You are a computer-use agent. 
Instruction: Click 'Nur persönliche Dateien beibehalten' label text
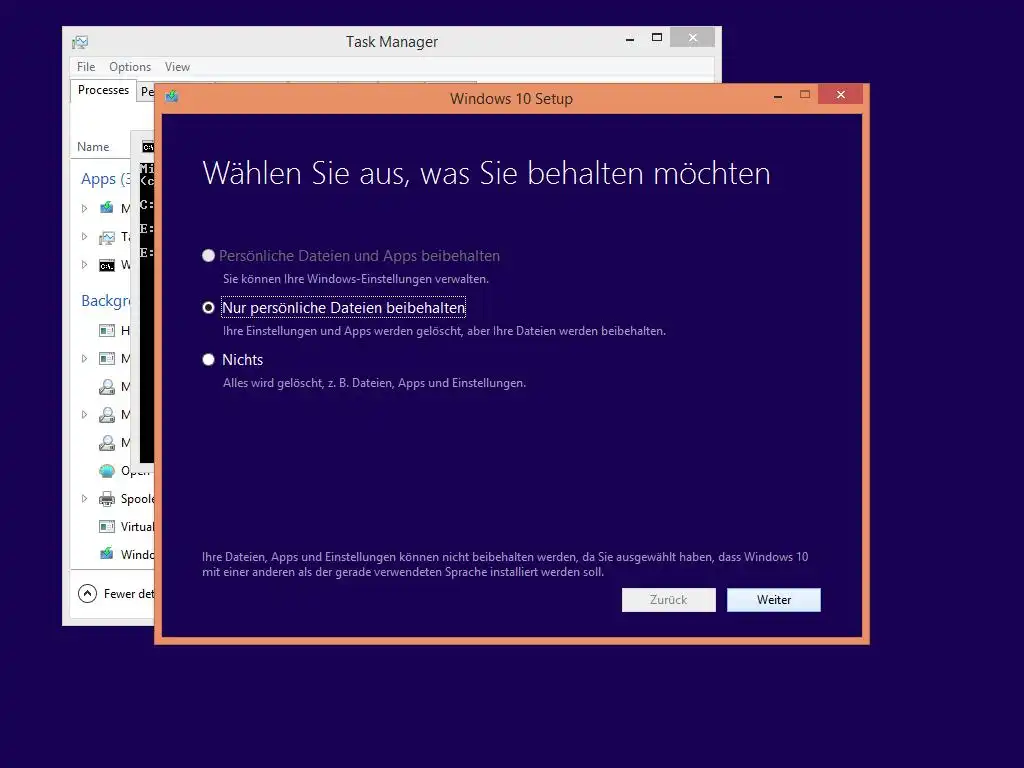[344, 308]
